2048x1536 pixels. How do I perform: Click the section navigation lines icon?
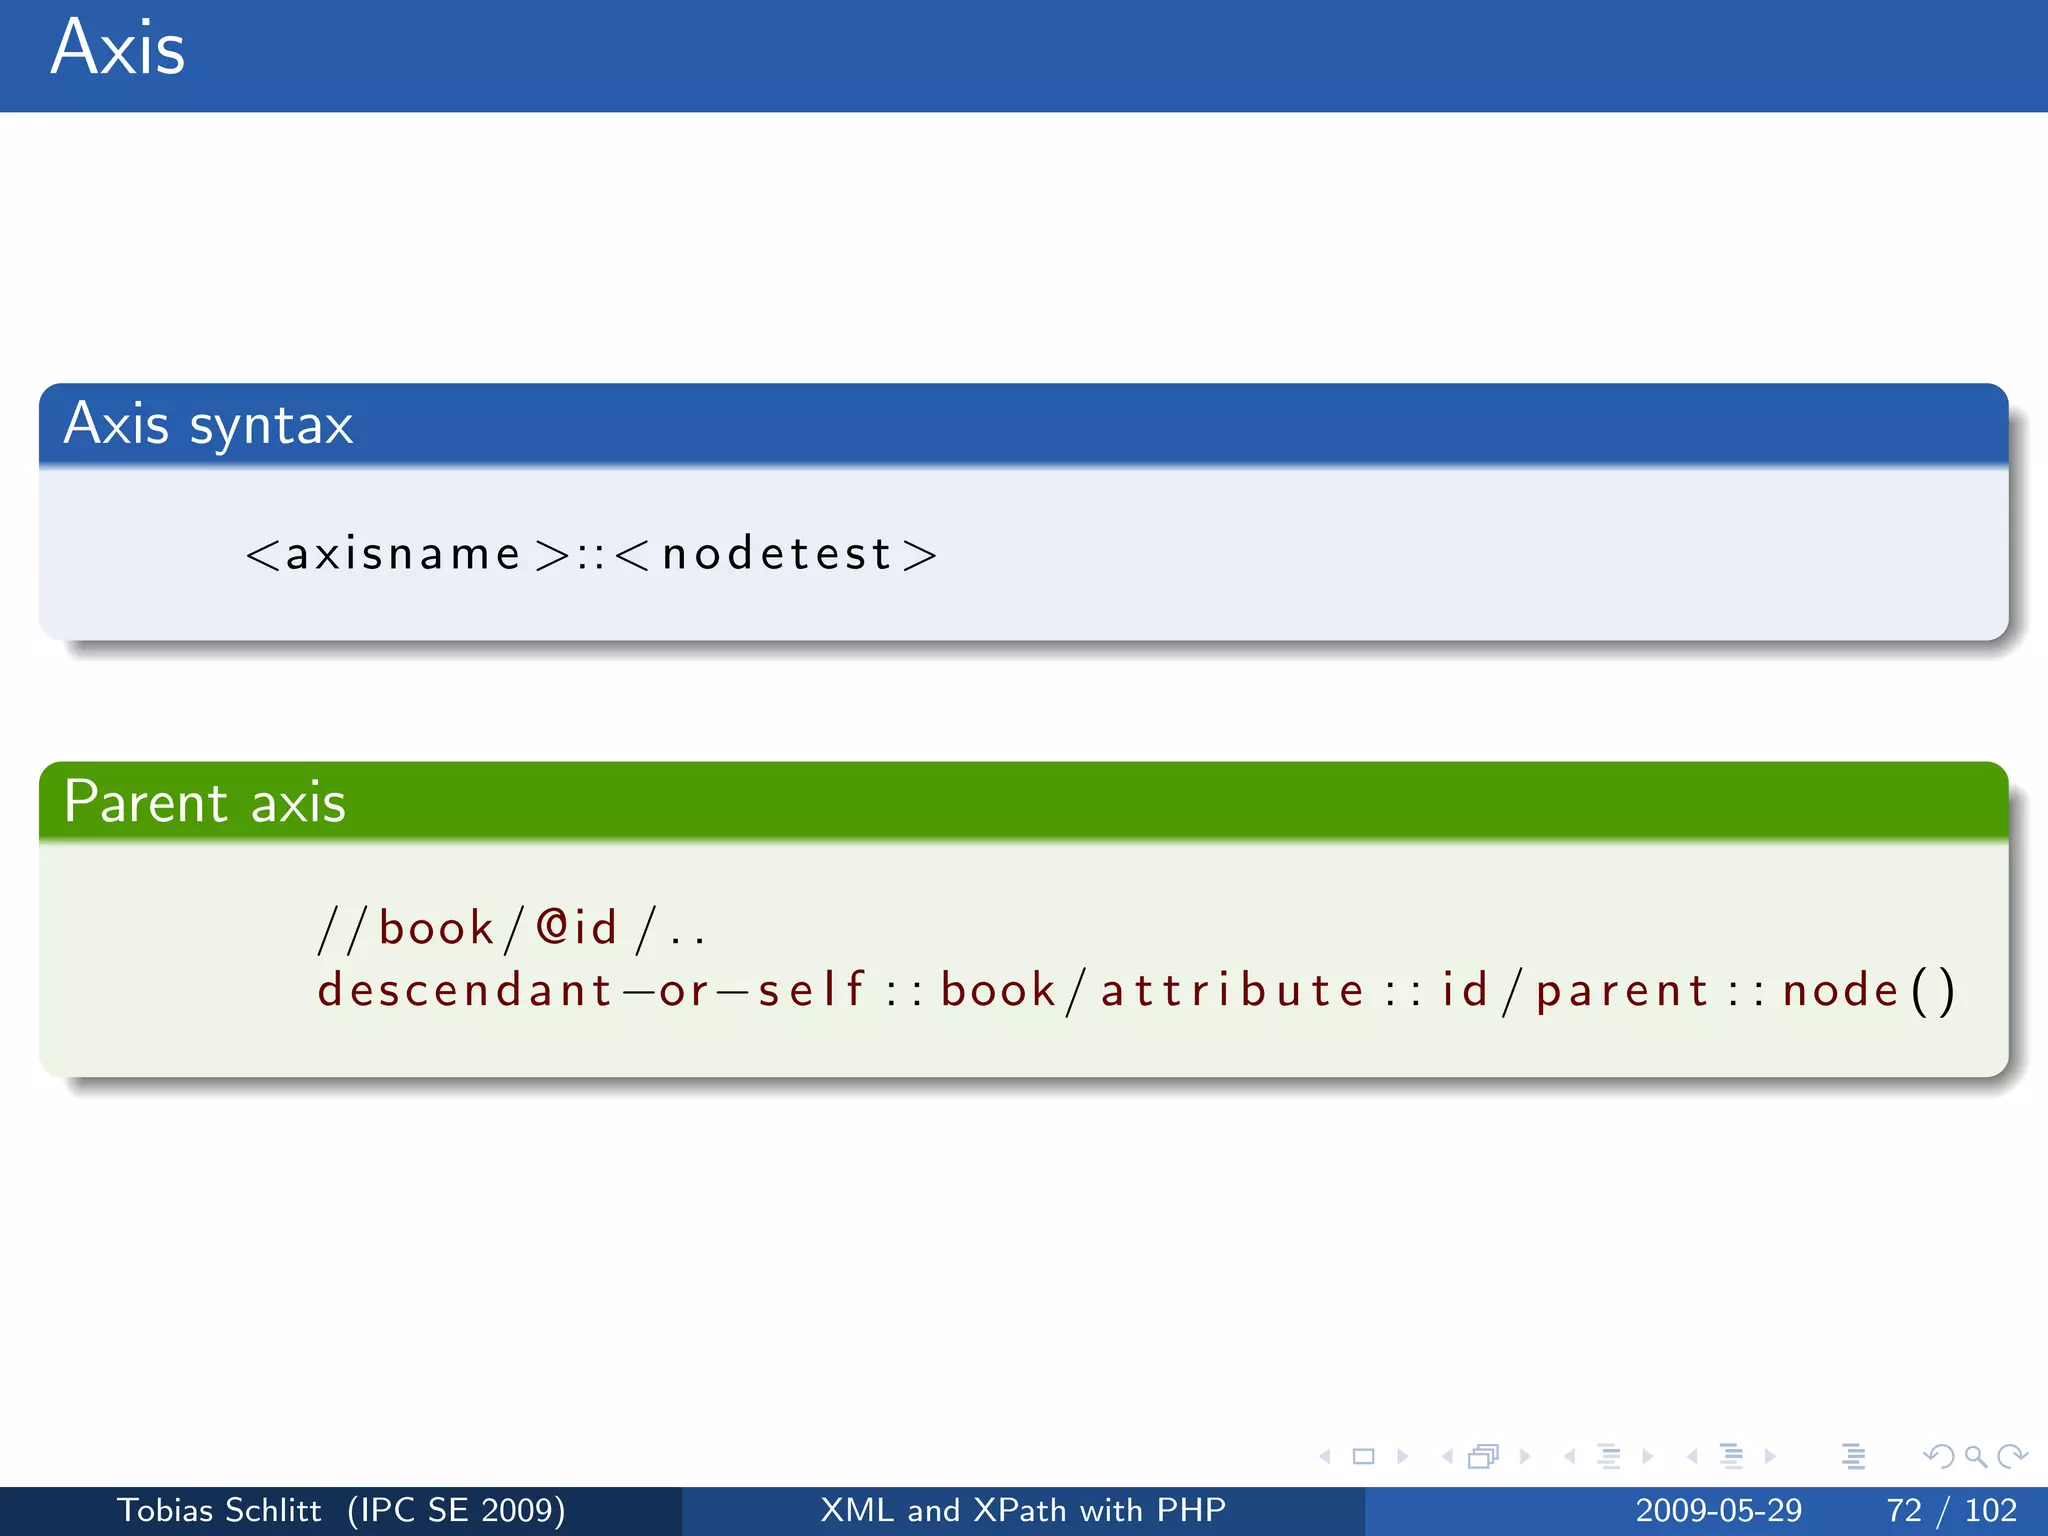(1731, 1457)
